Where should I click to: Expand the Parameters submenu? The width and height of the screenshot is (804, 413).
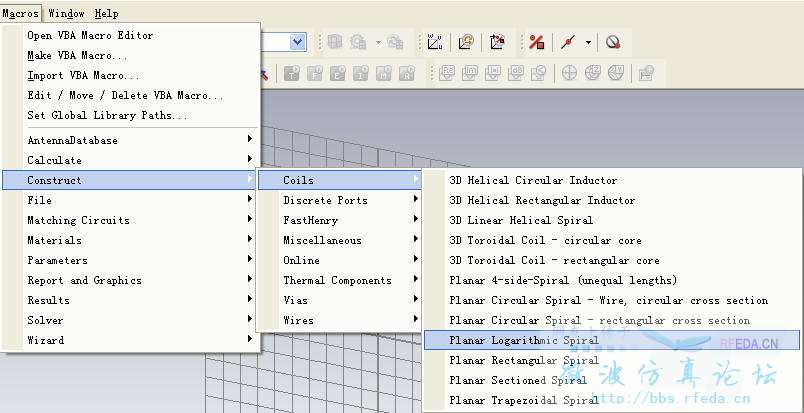click(x=131, y=260)
